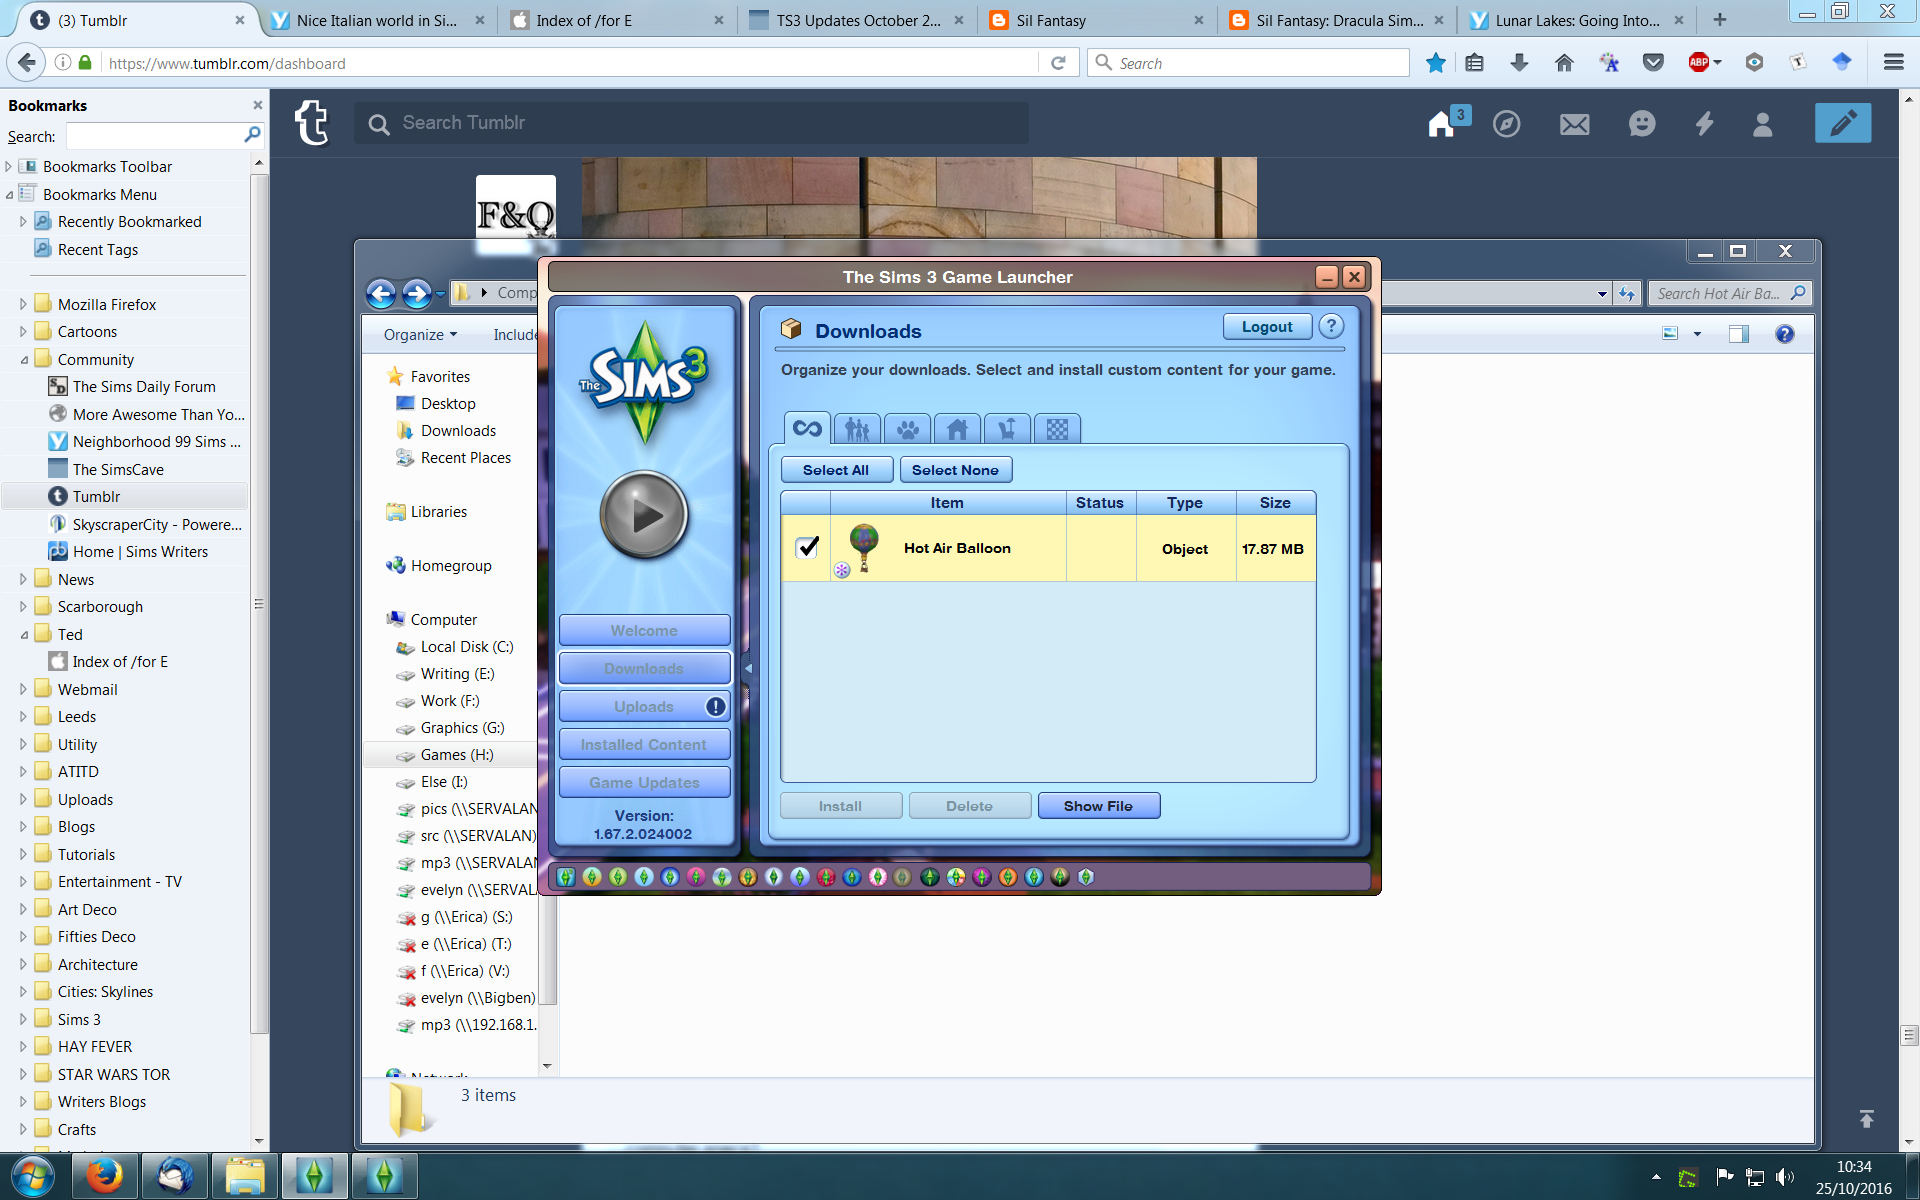1920x1200 pixels.
Task: Click the Select None button
Action: [955, 470]
